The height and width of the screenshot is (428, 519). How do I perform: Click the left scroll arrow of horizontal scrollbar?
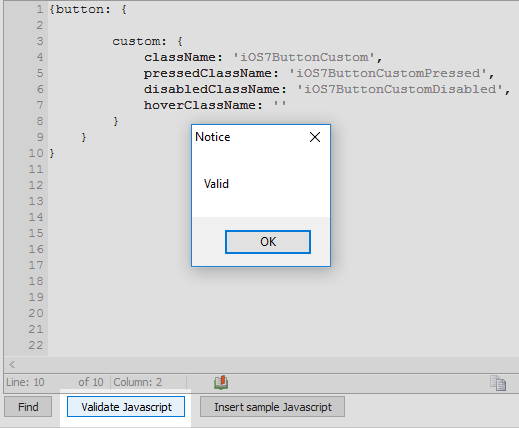[12, 364]
